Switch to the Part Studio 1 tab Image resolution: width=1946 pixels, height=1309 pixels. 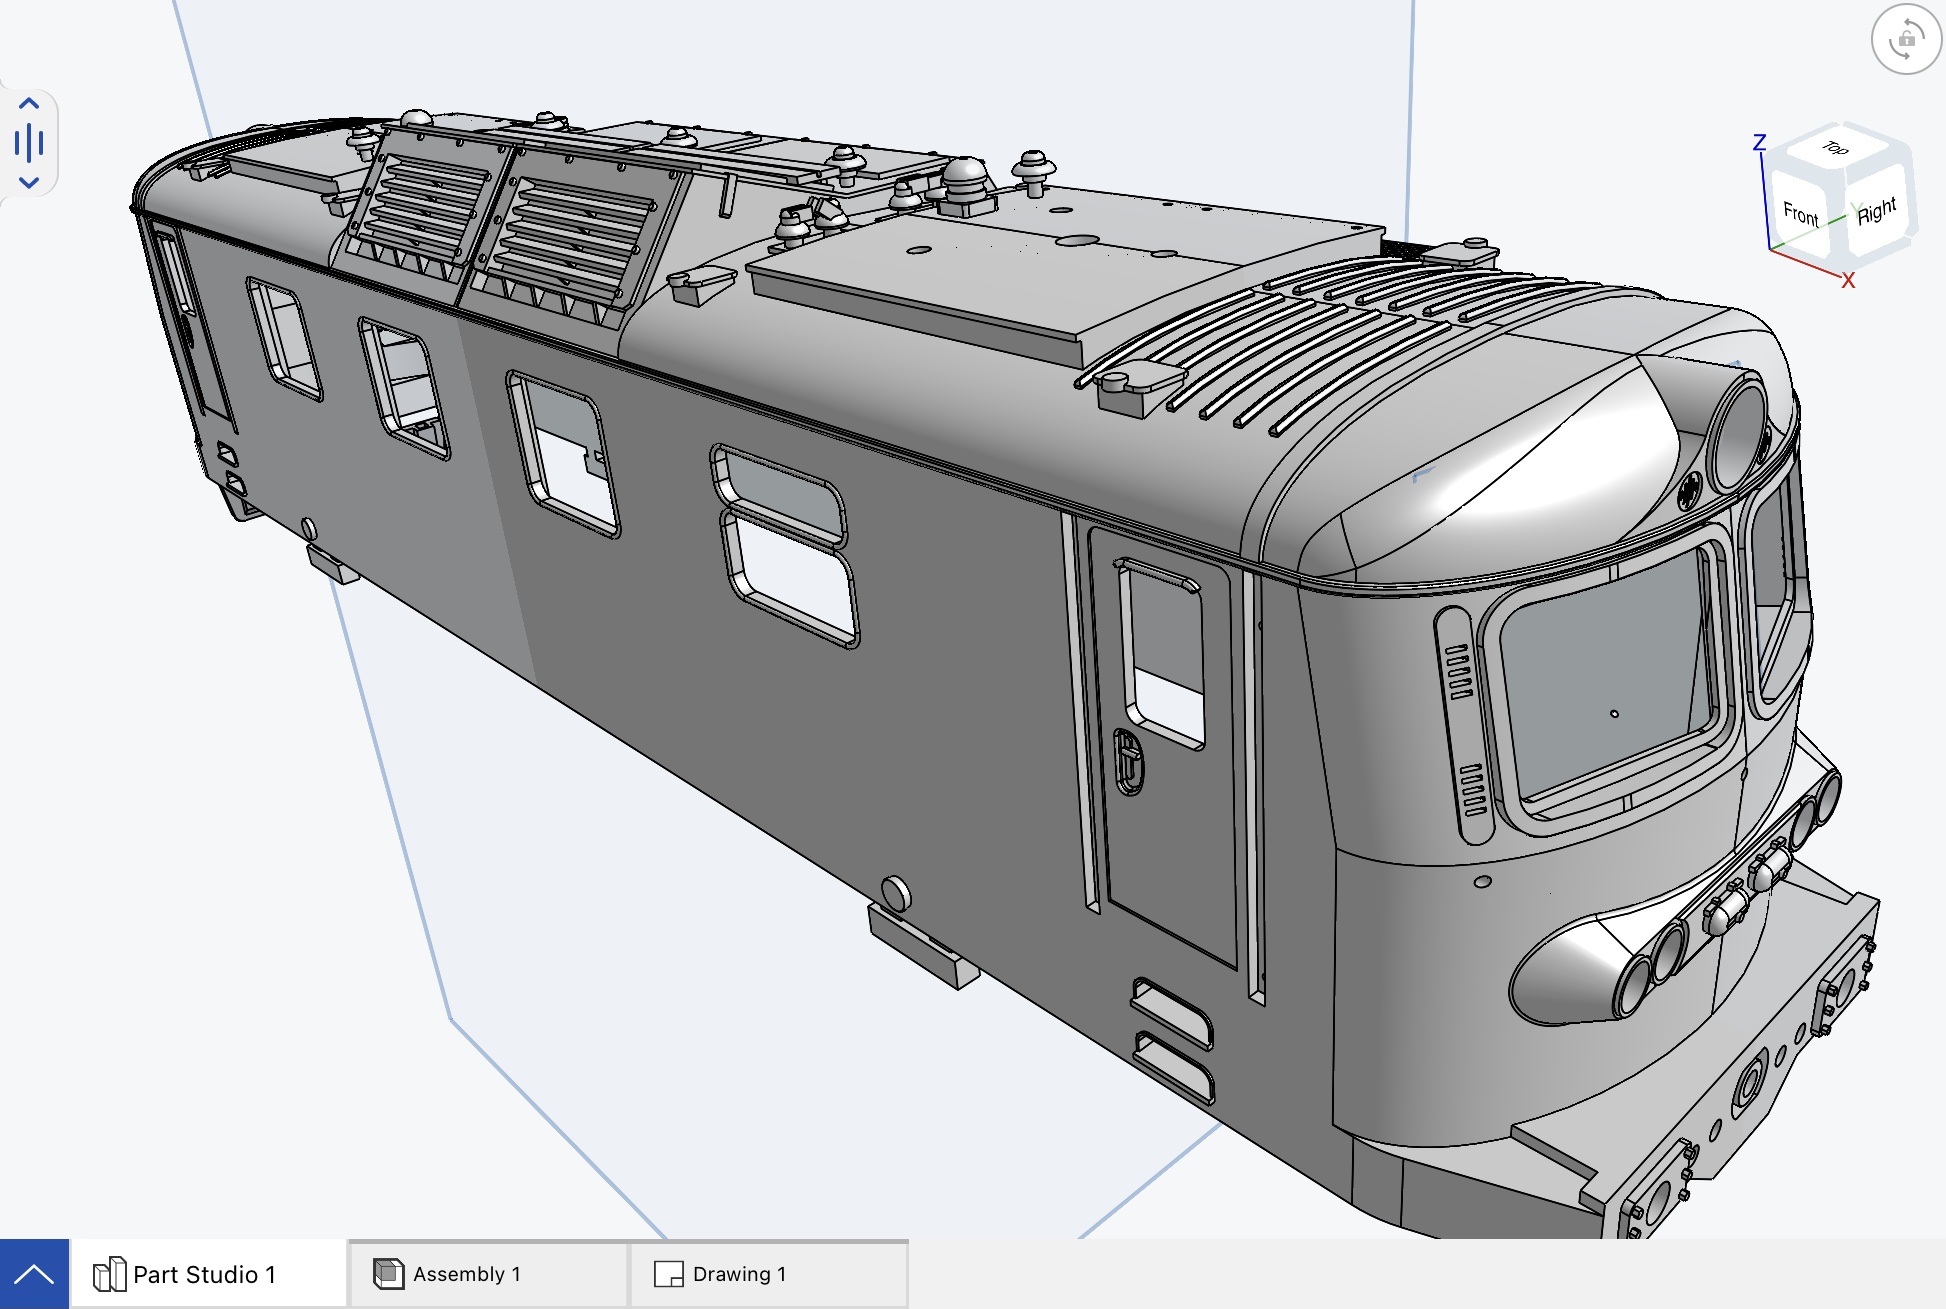(x=205, y=1274)
